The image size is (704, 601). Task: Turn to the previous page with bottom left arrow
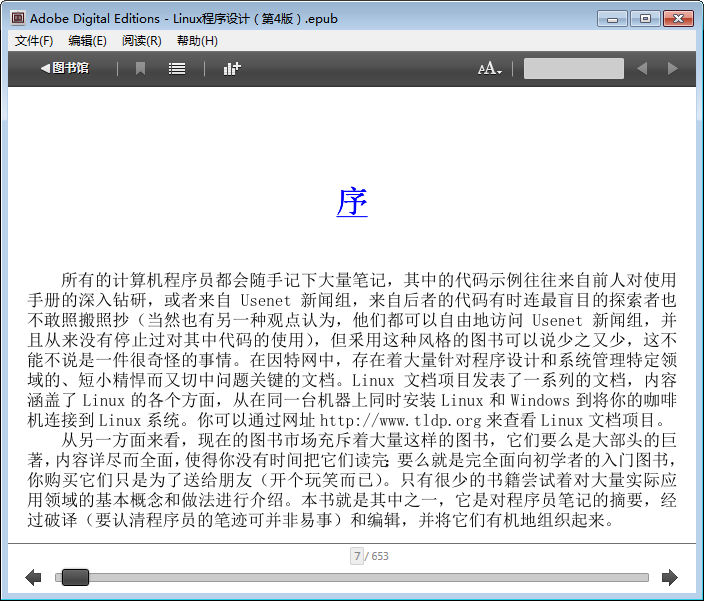click(x=33, y=577)
